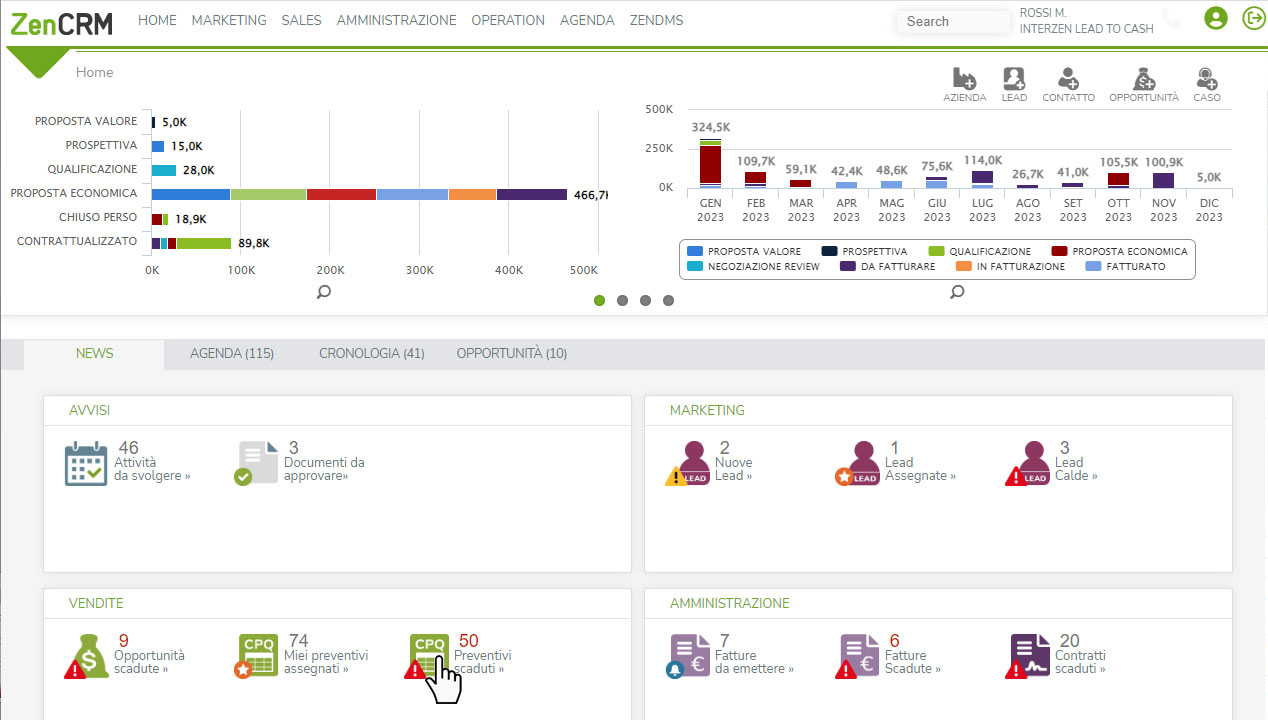Click the magnifier under the monthly chart
This screenshot has width=1268, height=720.
click(x=957, y=292)
